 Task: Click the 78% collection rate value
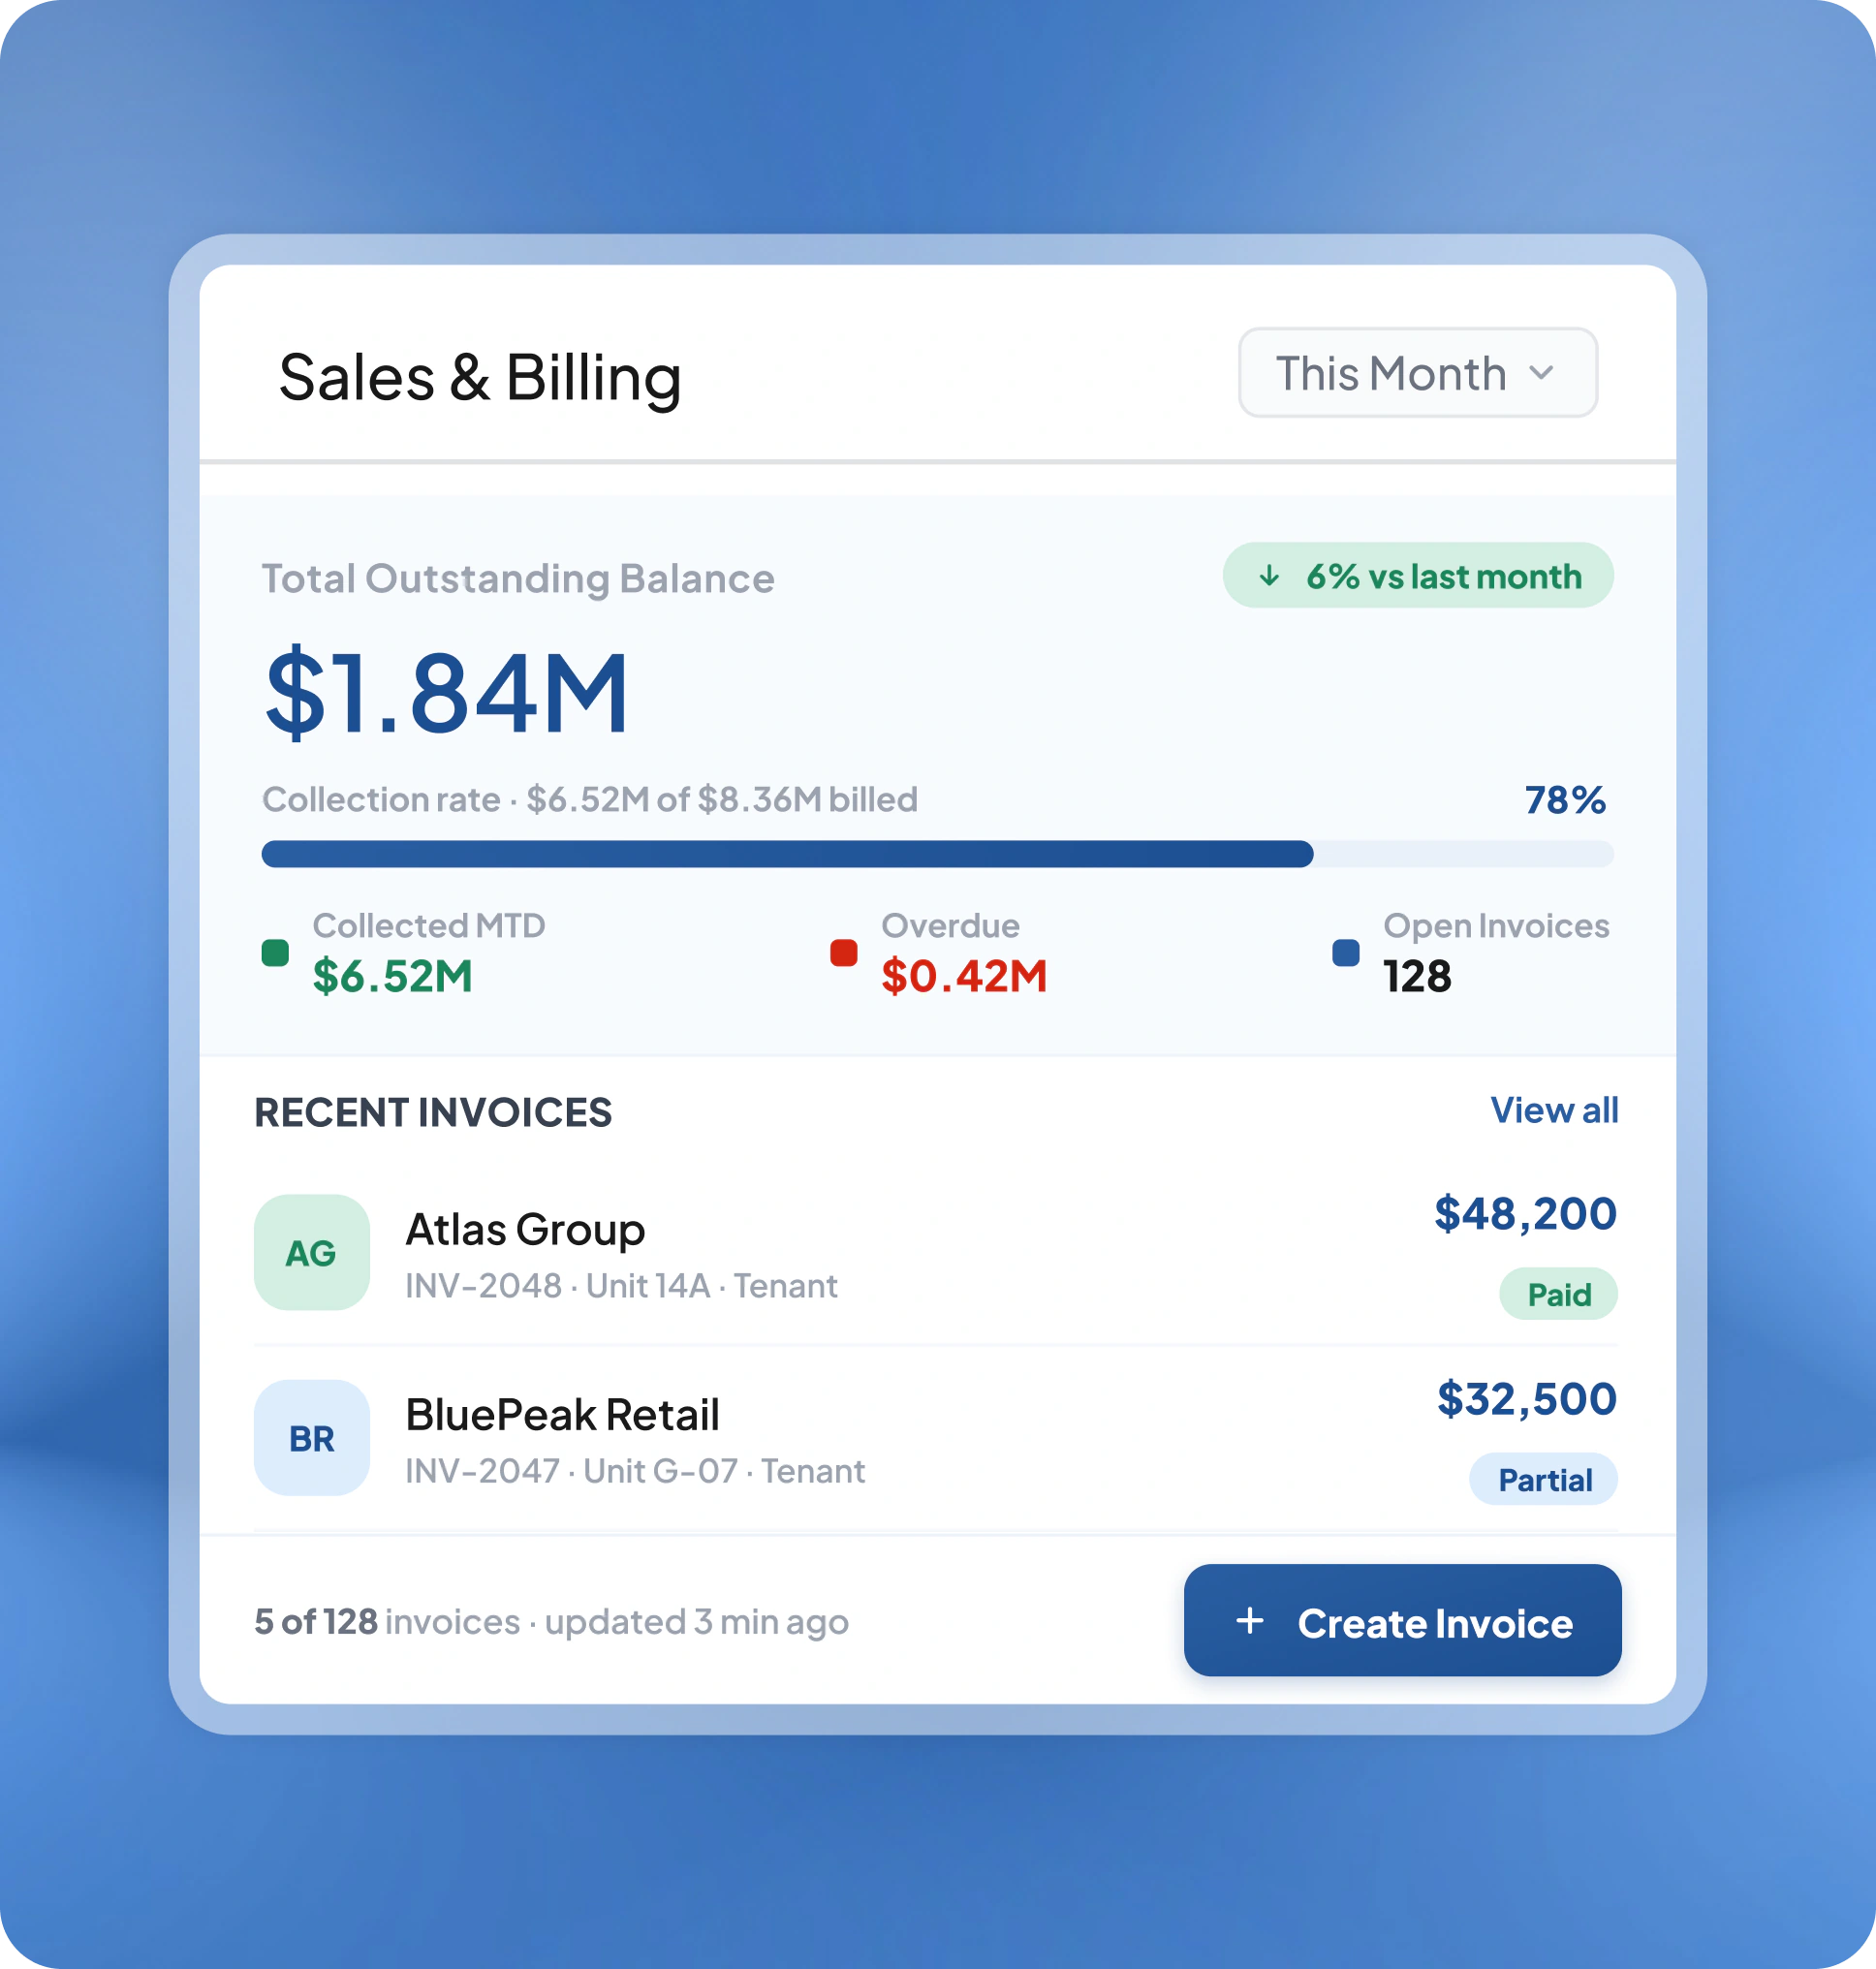(x=1565, y=800)
